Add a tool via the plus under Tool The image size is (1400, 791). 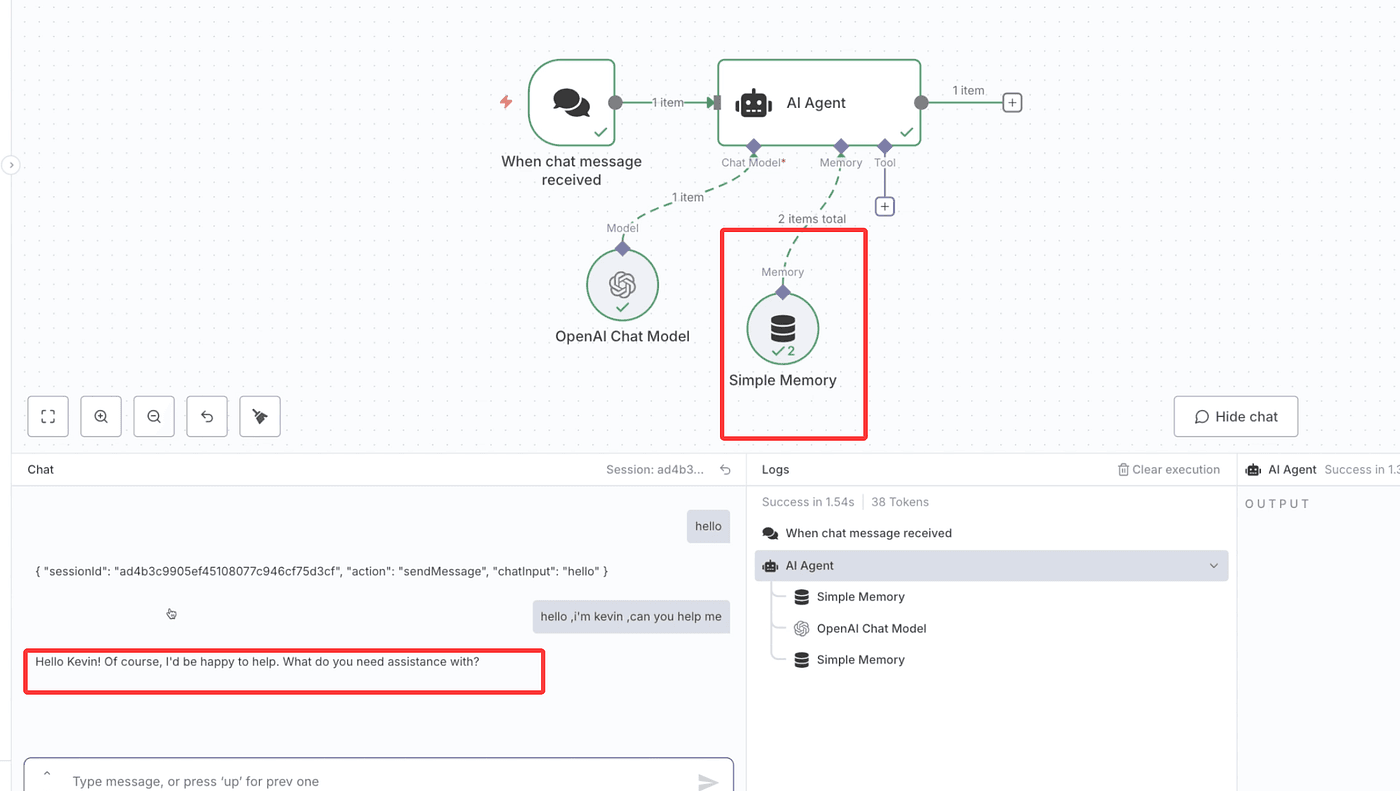[x=884, y=207]
